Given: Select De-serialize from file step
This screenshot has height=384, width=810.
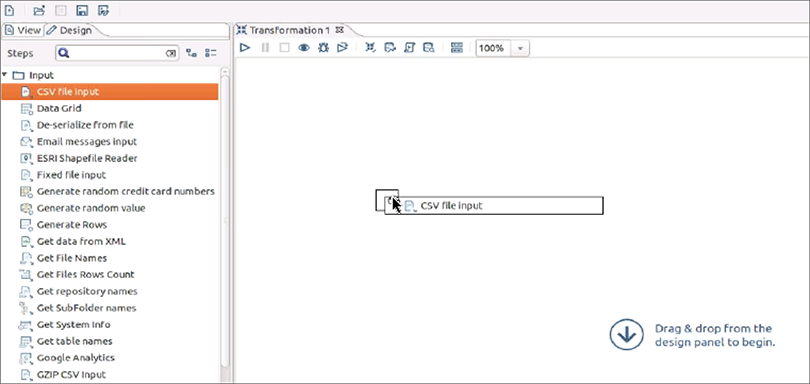Looking at the screenshot, I should click(x=85, y=125).
